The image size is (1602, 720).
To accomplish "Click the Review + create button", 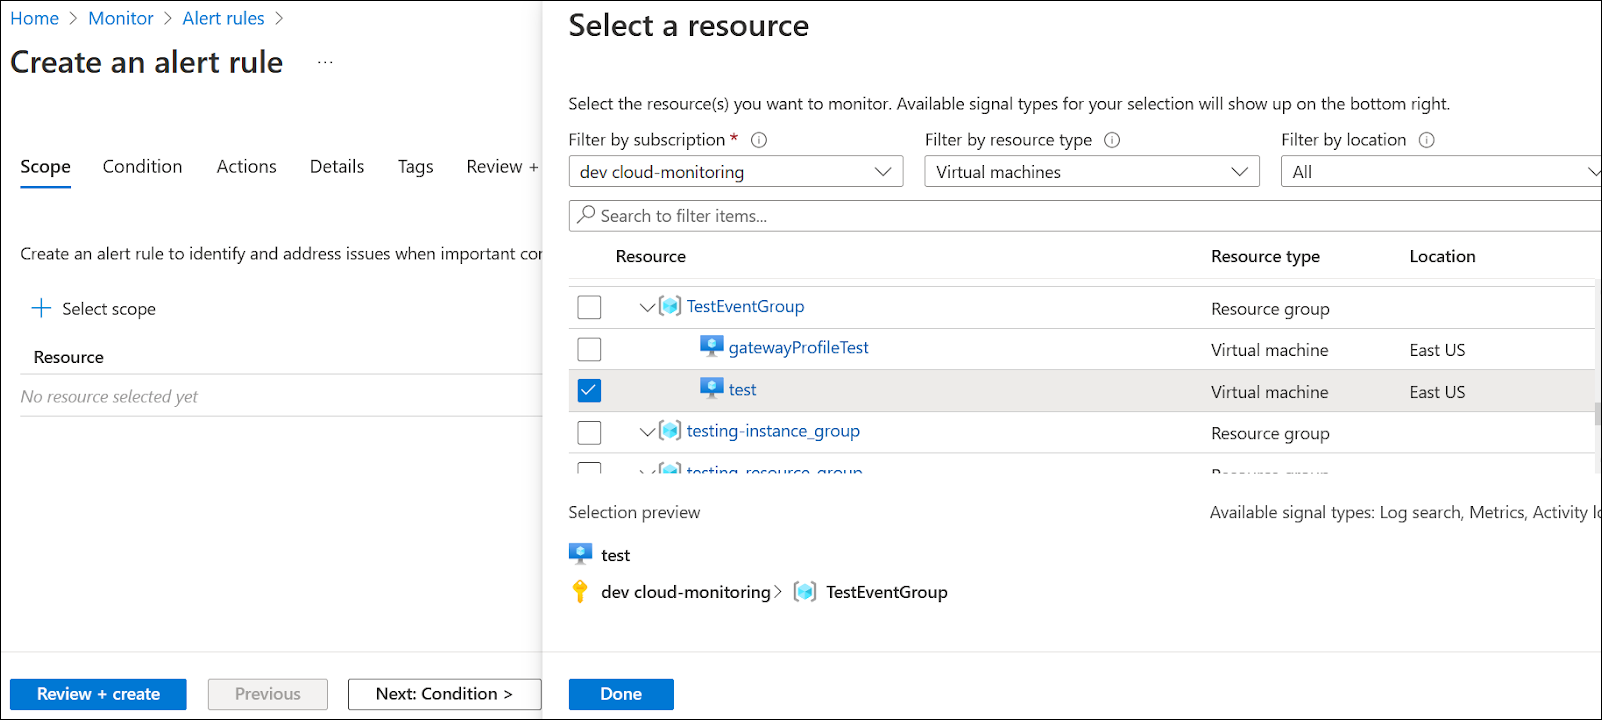I will tap(98, 694).
